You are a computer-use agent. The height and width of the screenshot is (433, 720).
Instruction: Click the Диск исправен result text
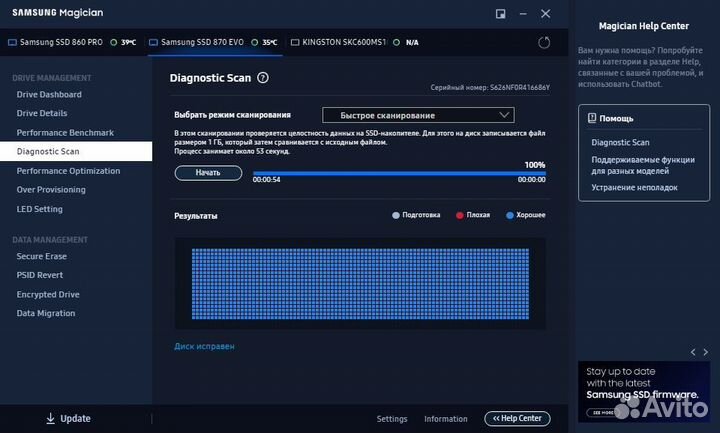(x=204, y=346)
